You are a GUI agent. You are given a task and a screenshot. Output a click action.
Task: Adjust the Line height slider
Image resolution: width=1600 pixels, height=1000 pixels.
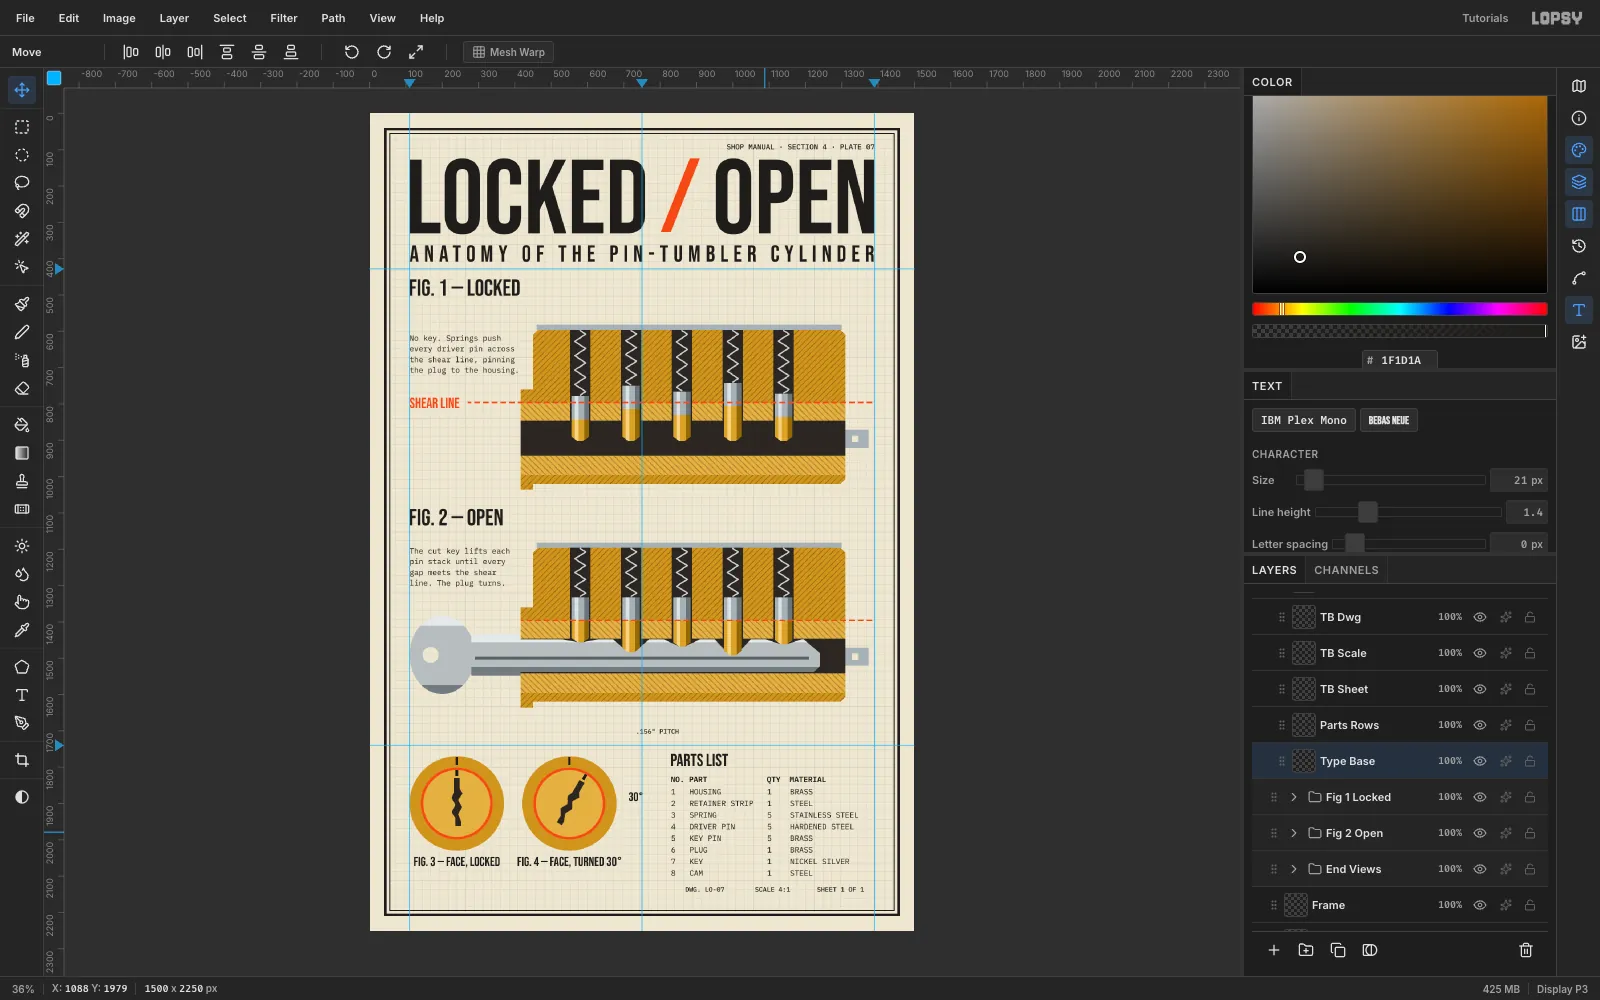click(x=1408, y=512)
